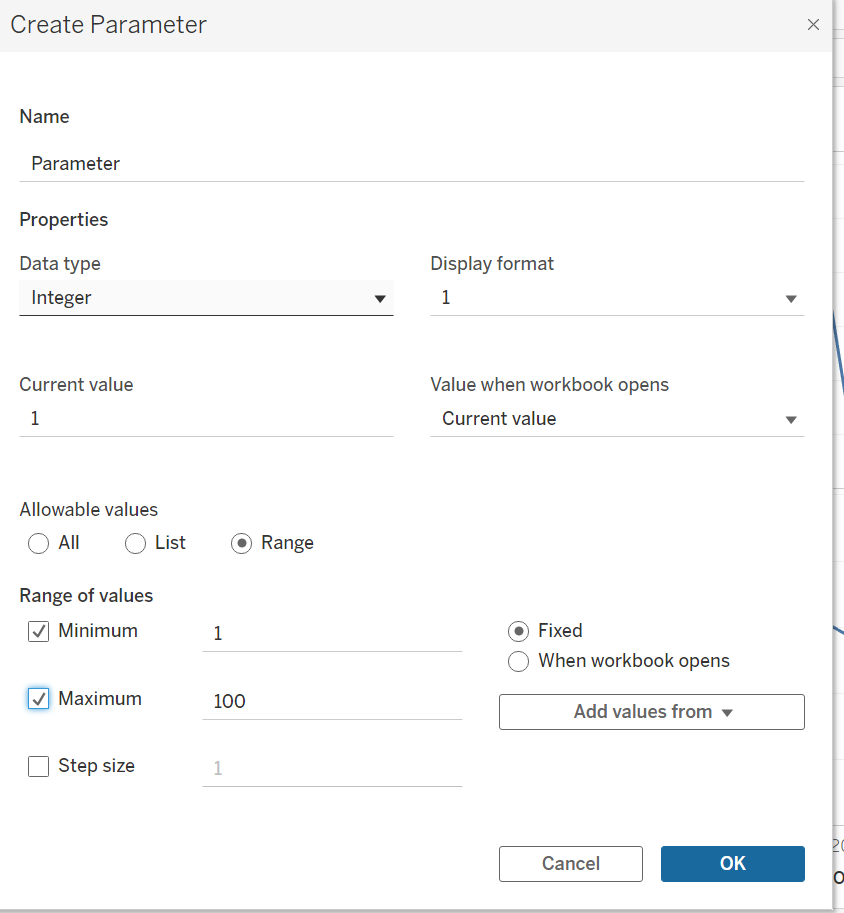Screen dimensions: 844x913
Task: Click the Maximum value field showing 100
Action: pyautogui.click(x=331, y=701)
